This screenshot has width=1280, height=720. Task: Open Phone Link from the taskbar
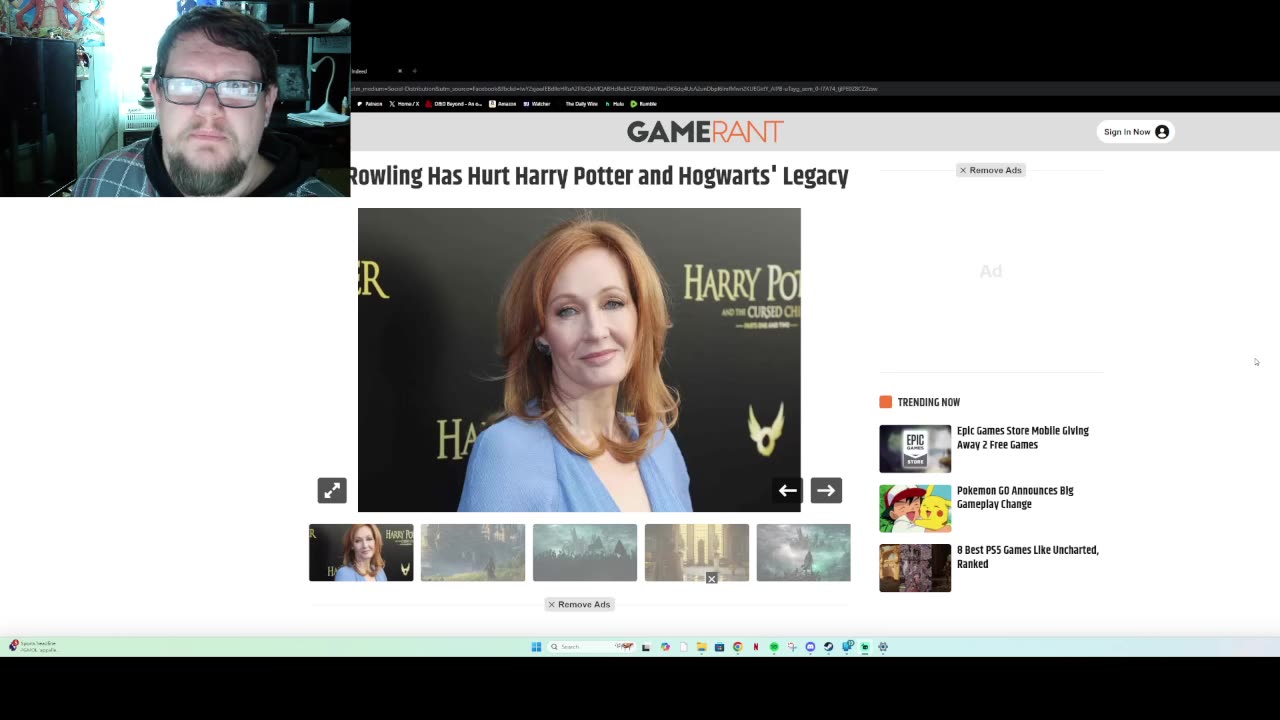point(847,646)
